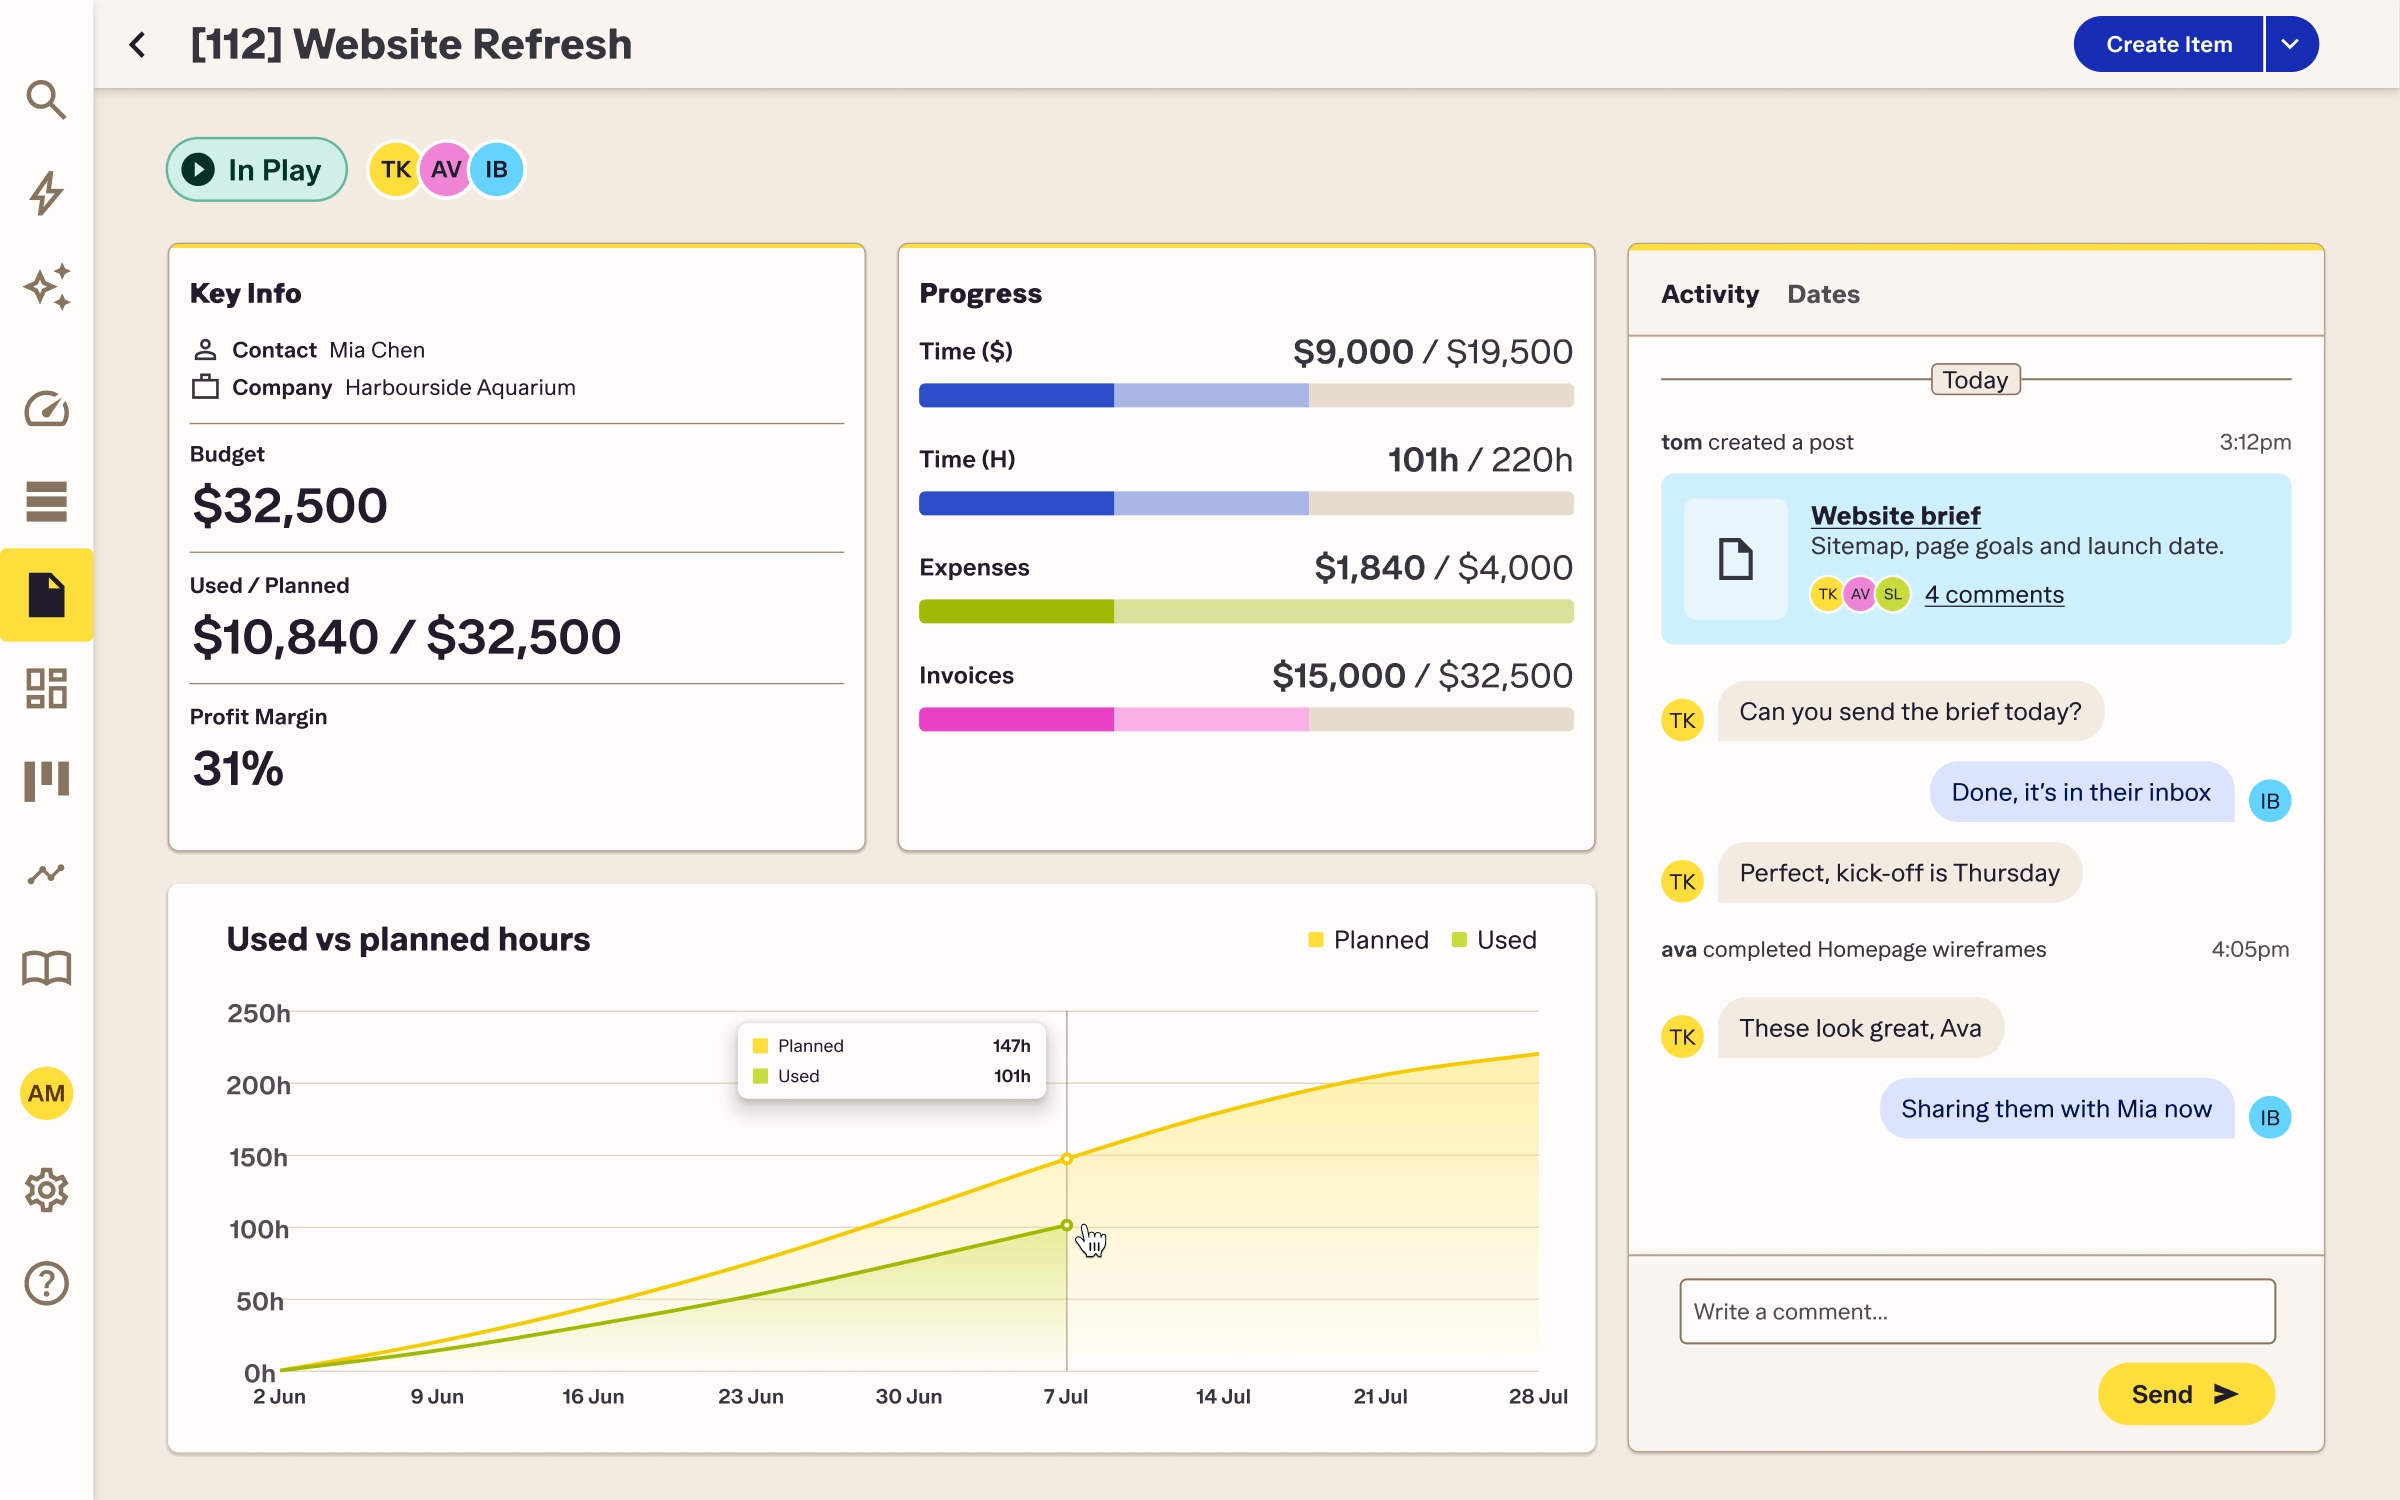Viewport: 2400px width, 1500px height.
Task: Click the Time (H) progress bar
Action: [x=1246, y=503]
